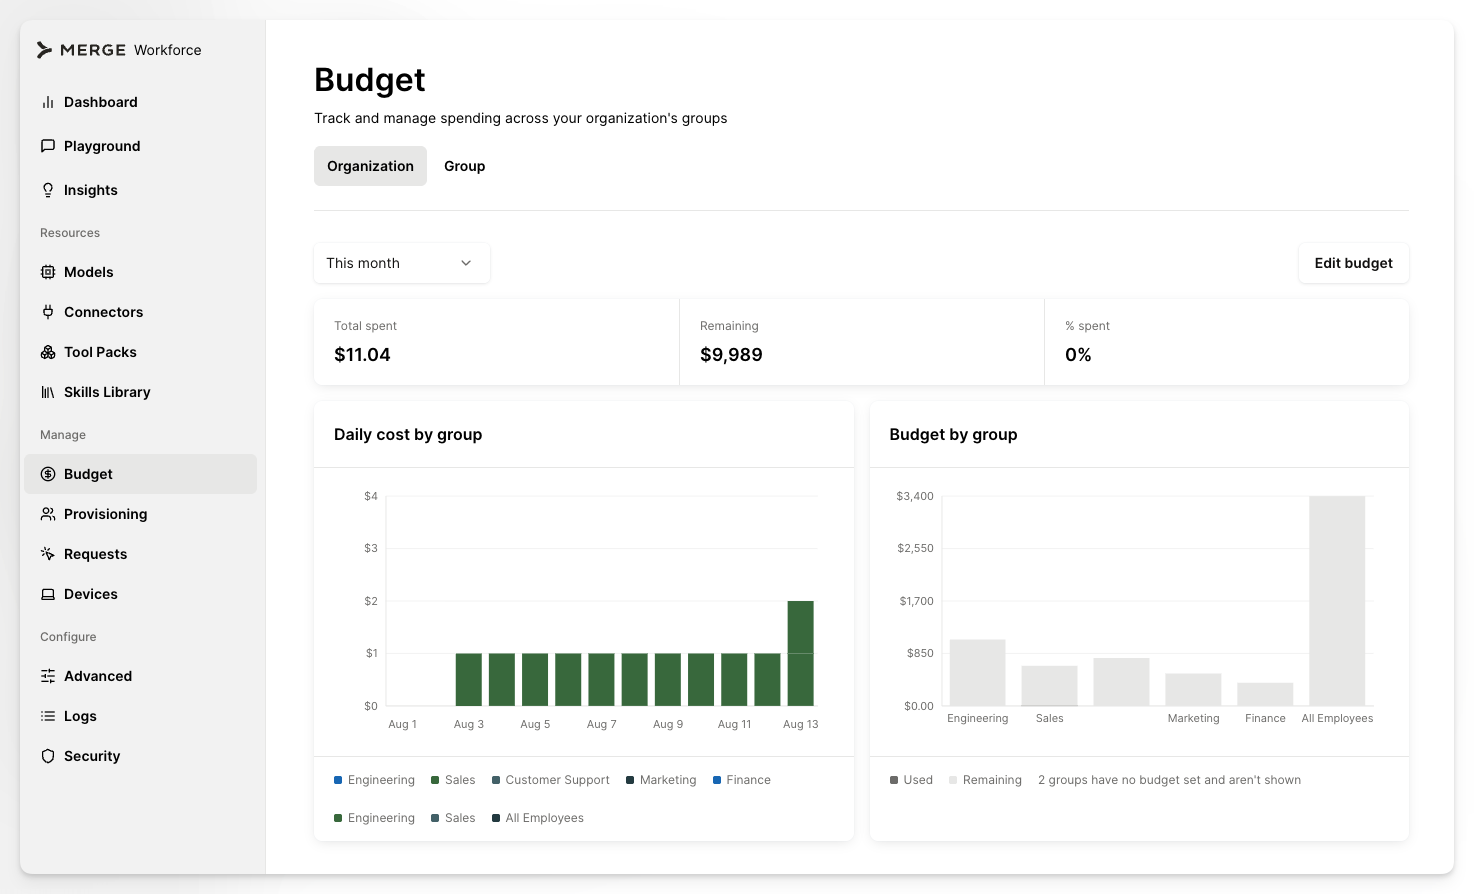
Task: Open Playground via its chat bubble icon
Action: coord(47,146)
